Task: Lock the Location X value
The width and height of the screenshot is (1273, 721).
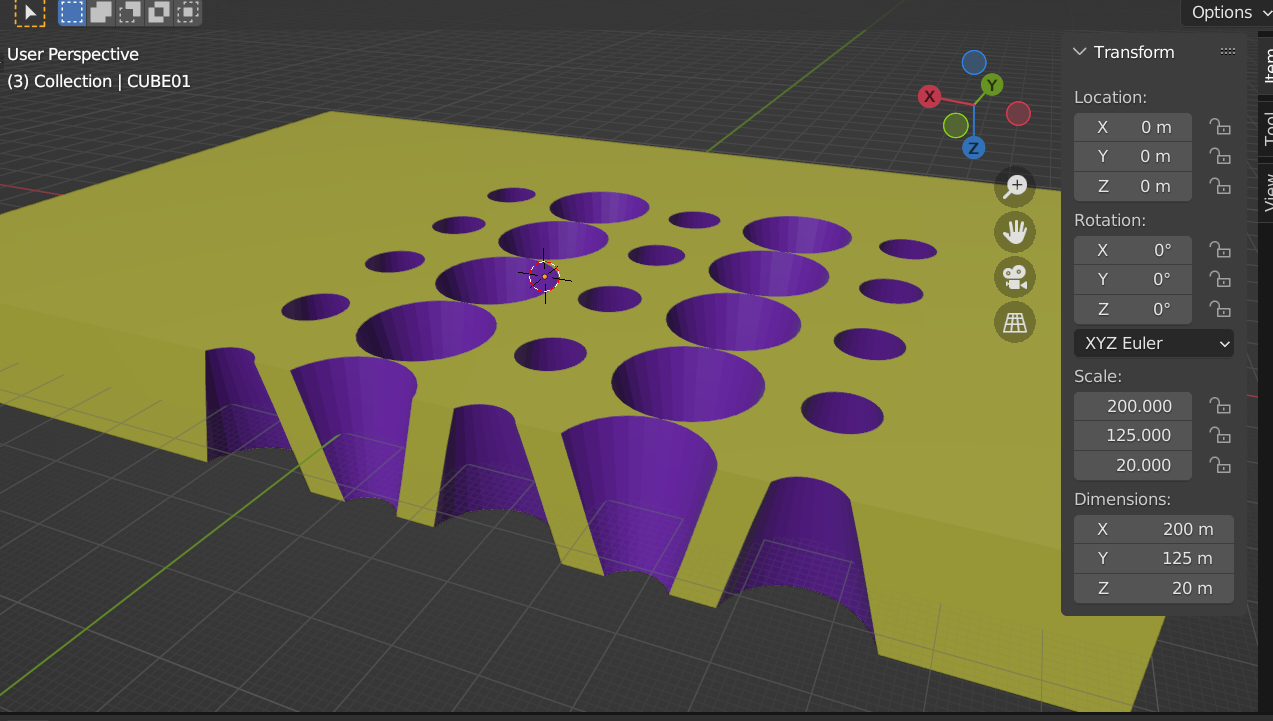Action: point(1219,127)
